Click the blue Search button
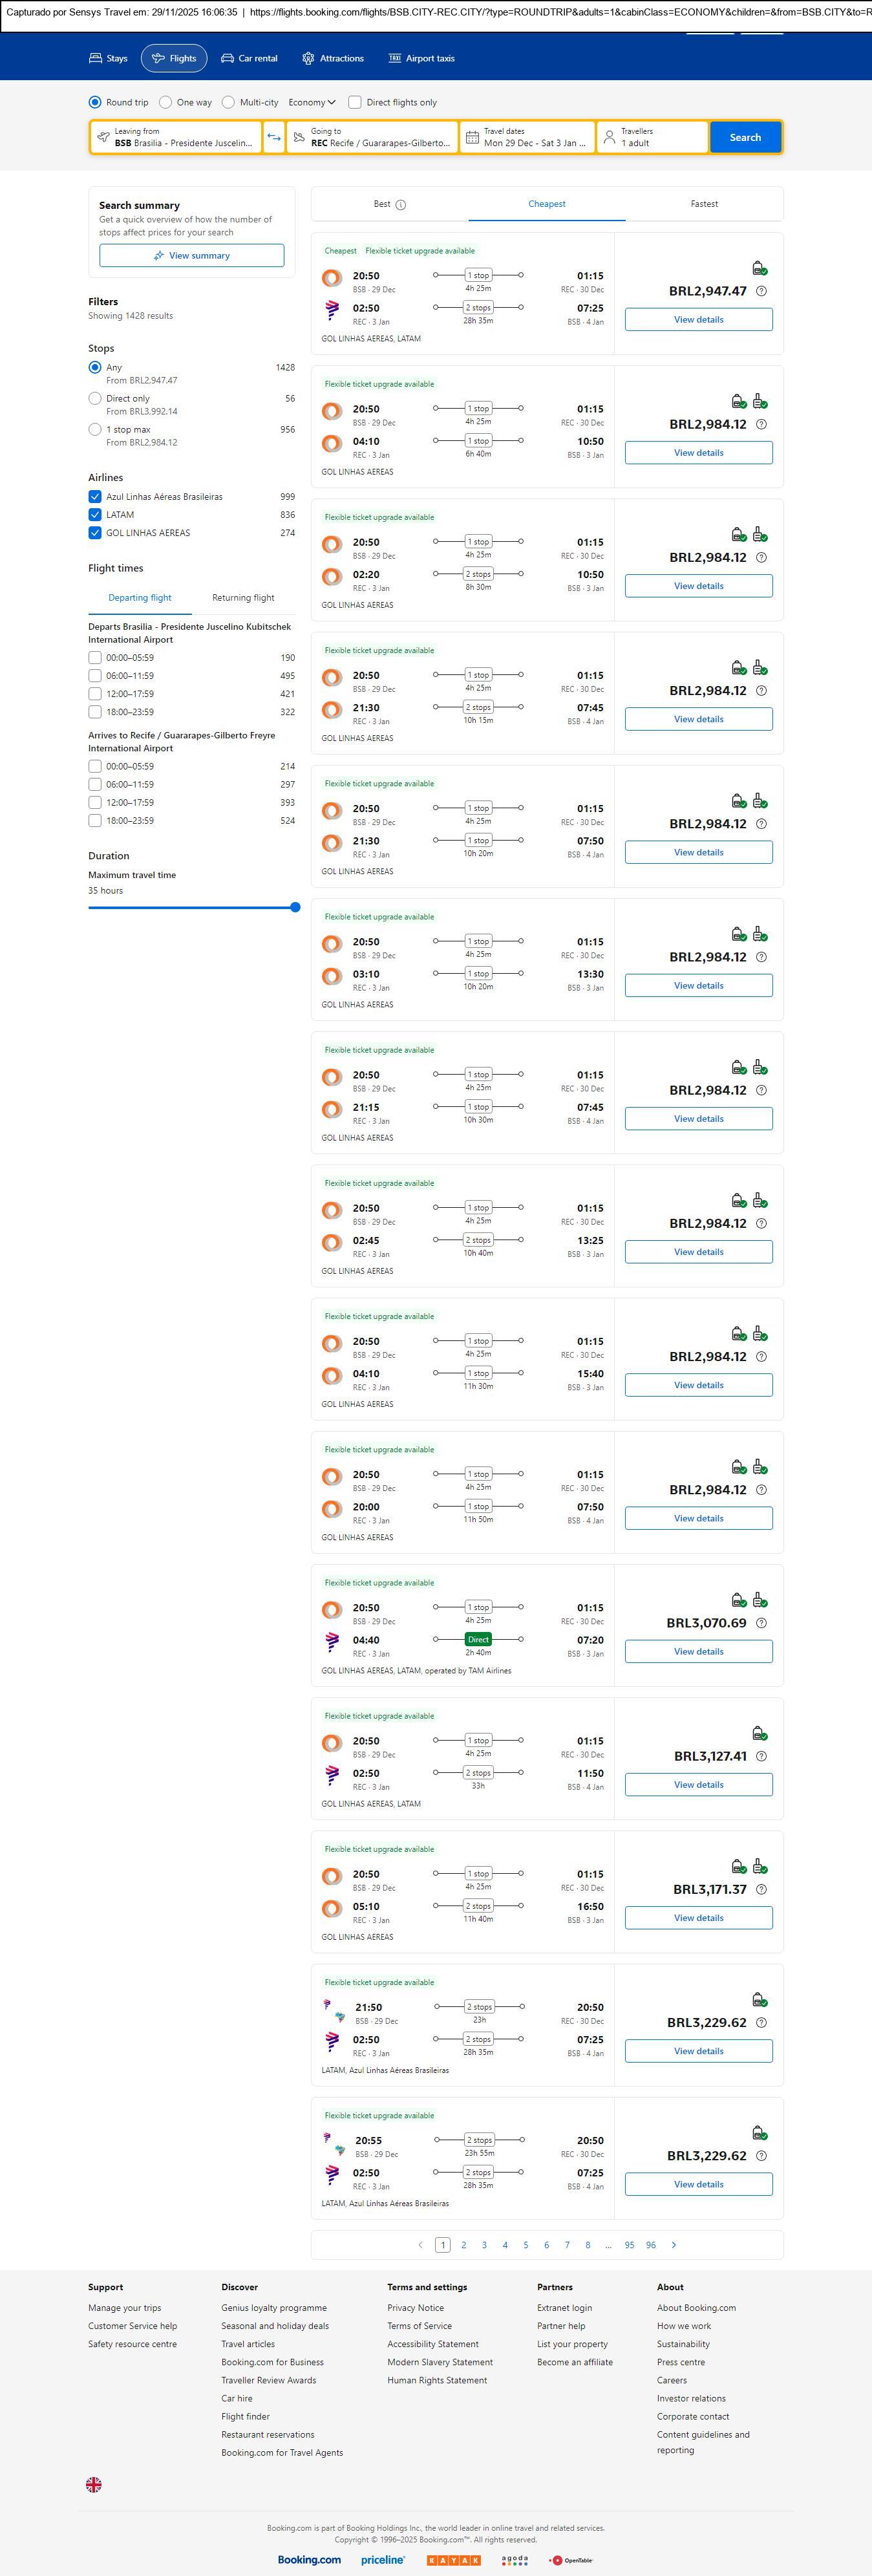Image resolution: width=872 pixels, height=2576 pixels. (x=745, y=137)
